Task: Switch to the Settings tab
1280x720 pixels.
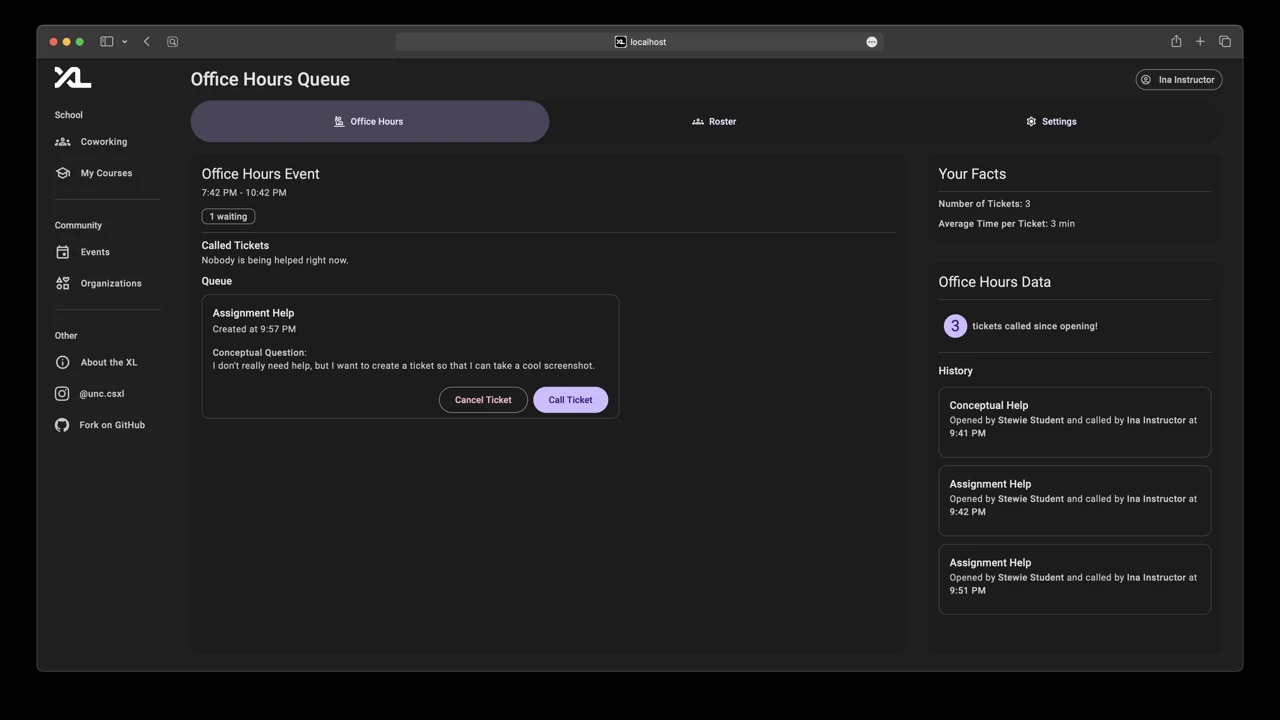Action: (x=1051, y=121)
